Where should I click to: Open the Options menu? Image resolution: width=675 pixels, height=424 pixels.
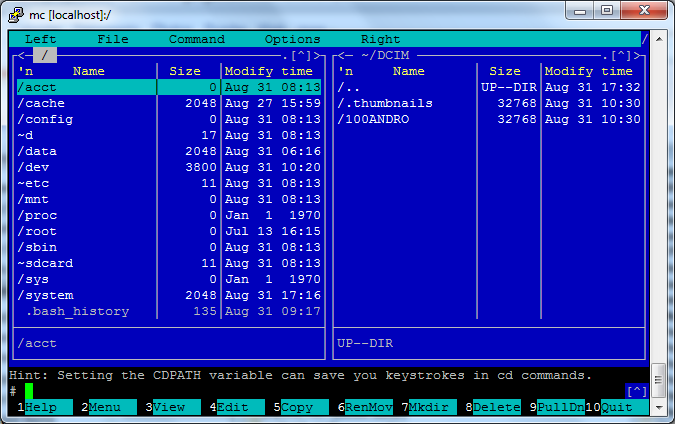pos(292,39)
